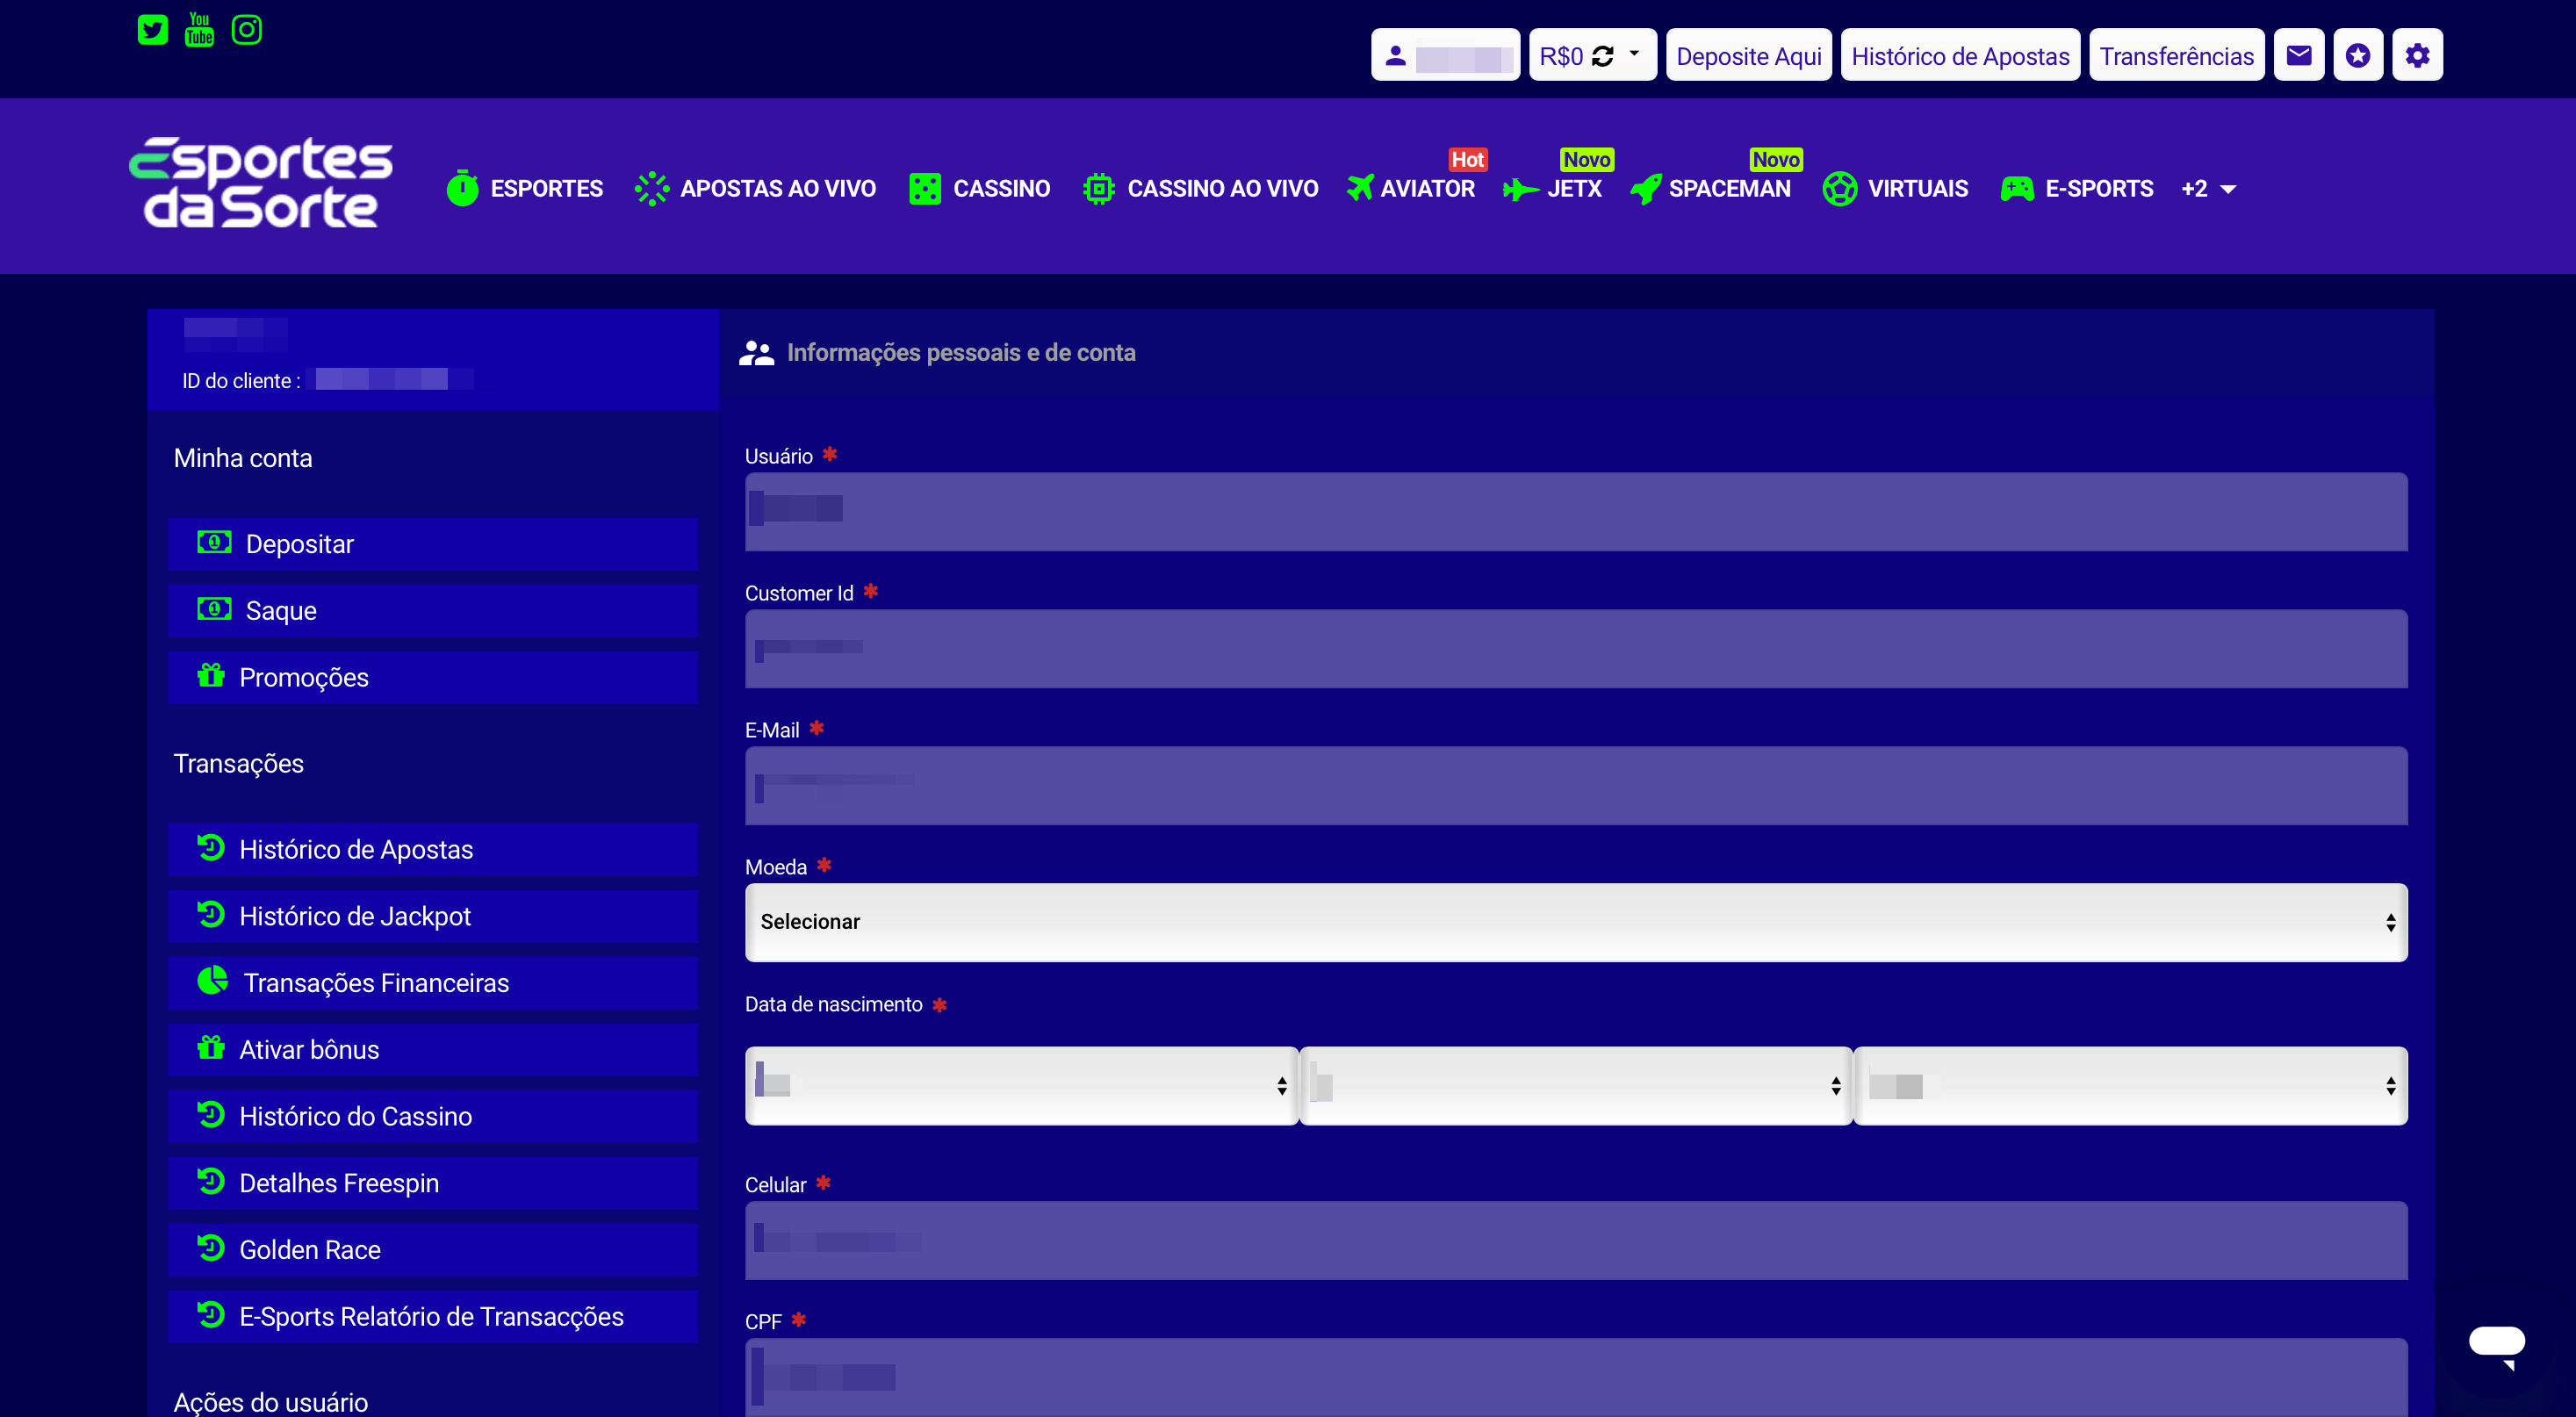Open Ativar bônus in sidebar
The image size is (2576, 1417).
[433, 1050]
